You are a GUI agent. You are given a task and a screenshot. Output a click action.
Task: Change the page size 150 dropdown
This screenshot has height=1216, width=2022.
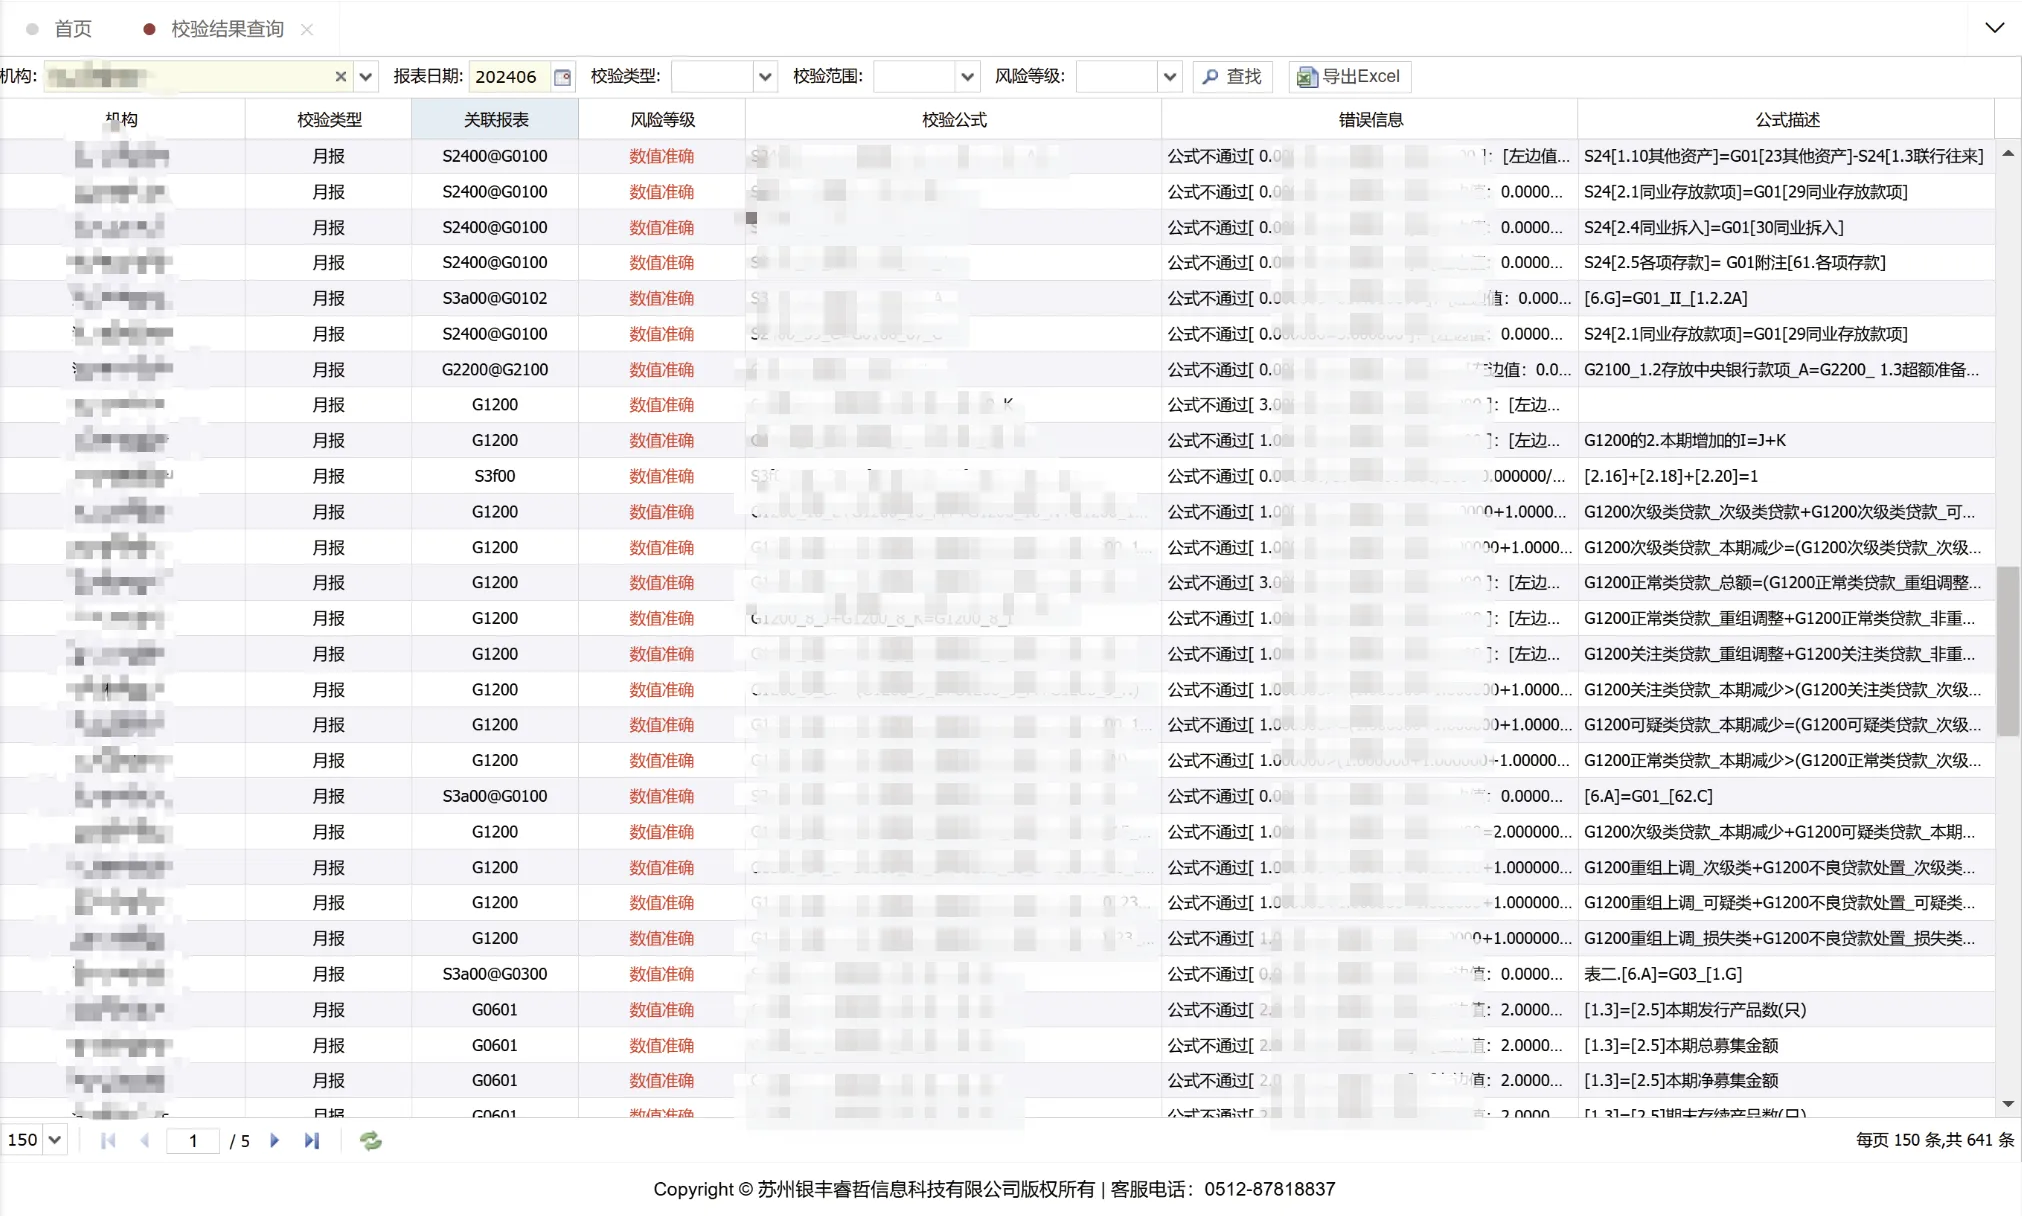[55, 1140]
